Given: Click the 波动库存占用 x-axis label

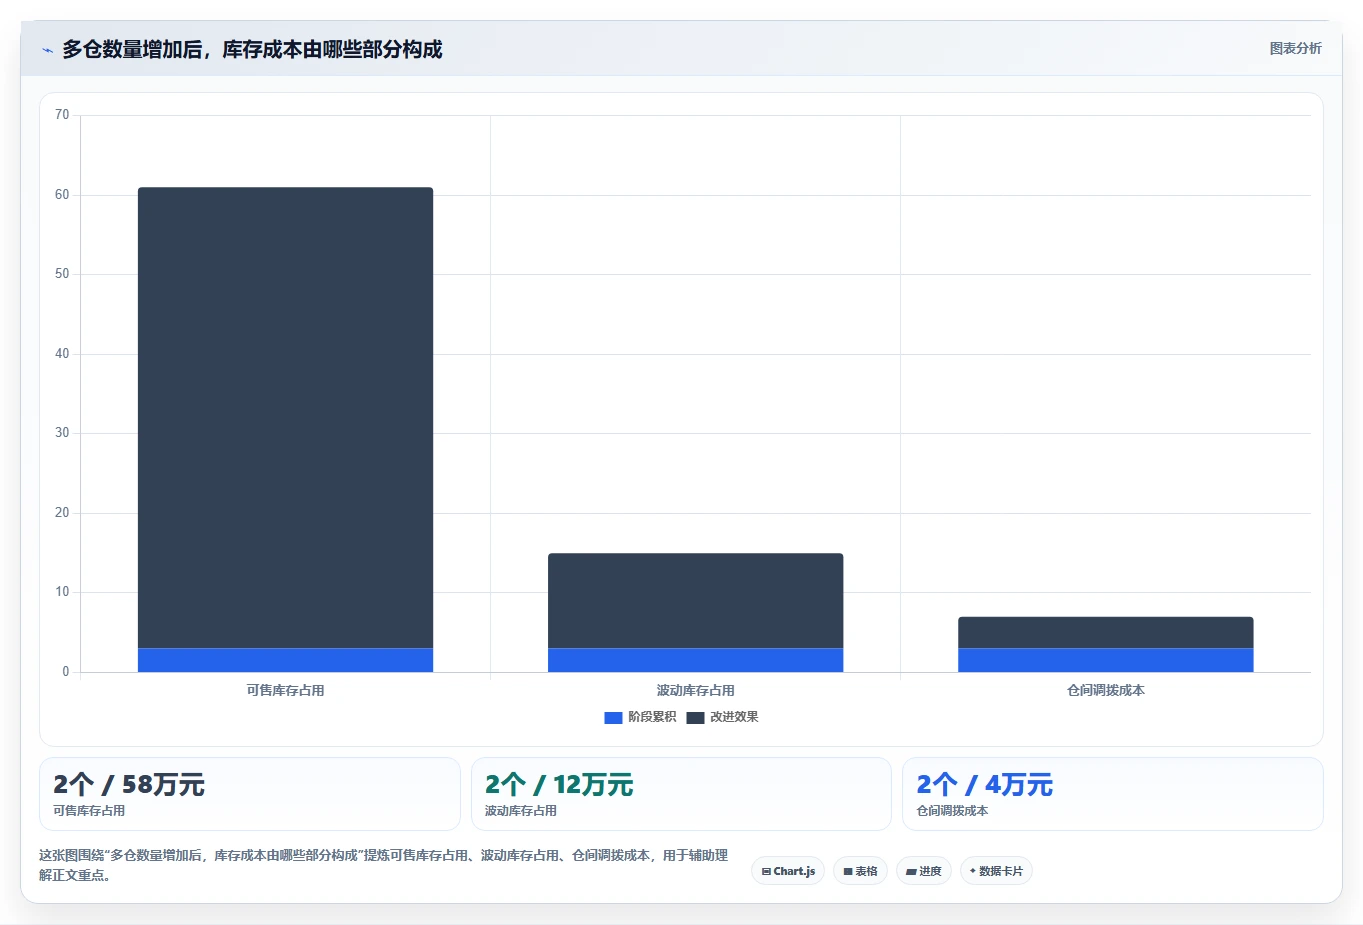Looking at the screenshot, I should click(x=695, y=690).
